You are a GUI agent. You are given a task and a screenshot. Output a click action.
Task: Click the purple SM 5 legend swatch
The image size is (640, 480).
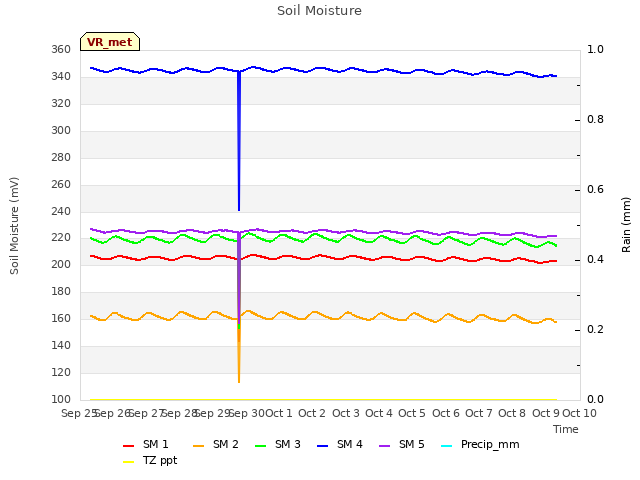(385, 446)
